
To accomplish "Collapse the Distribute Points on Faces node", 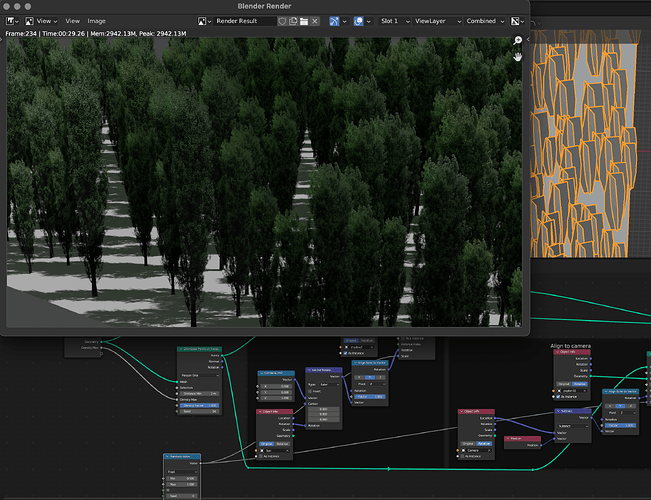I will click(x=181, y=349).
